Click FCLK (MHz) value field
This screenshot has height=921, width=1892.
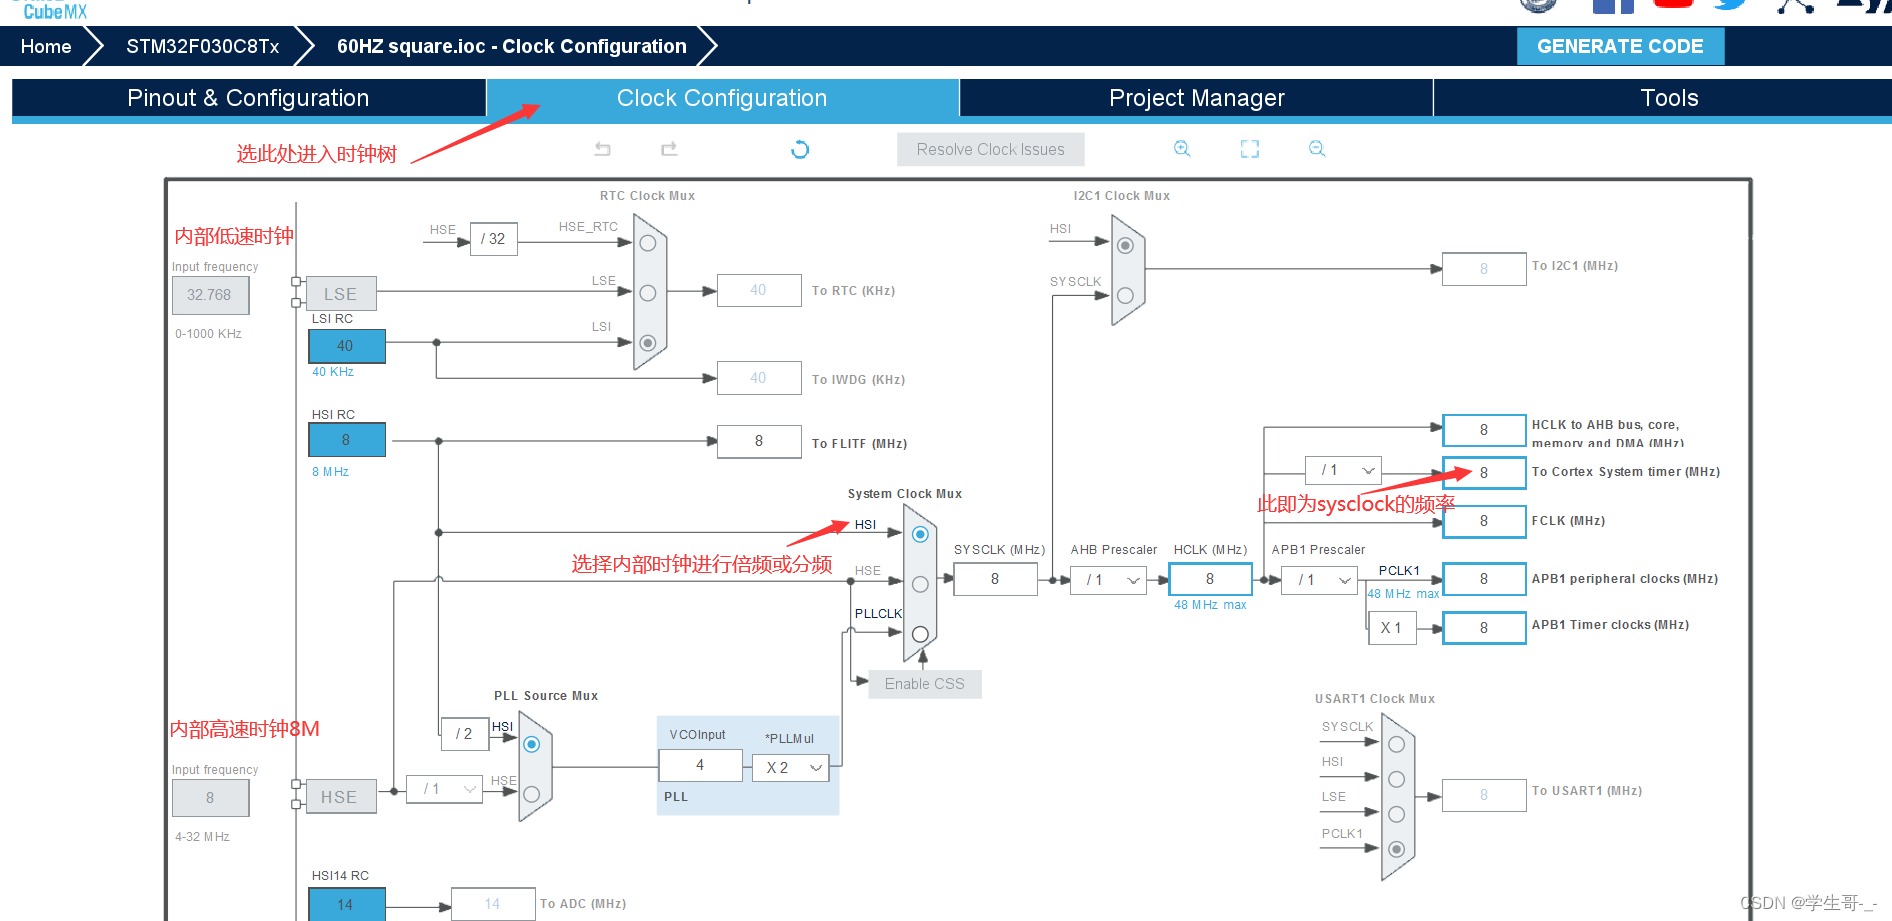click(x=1484, y=521)
